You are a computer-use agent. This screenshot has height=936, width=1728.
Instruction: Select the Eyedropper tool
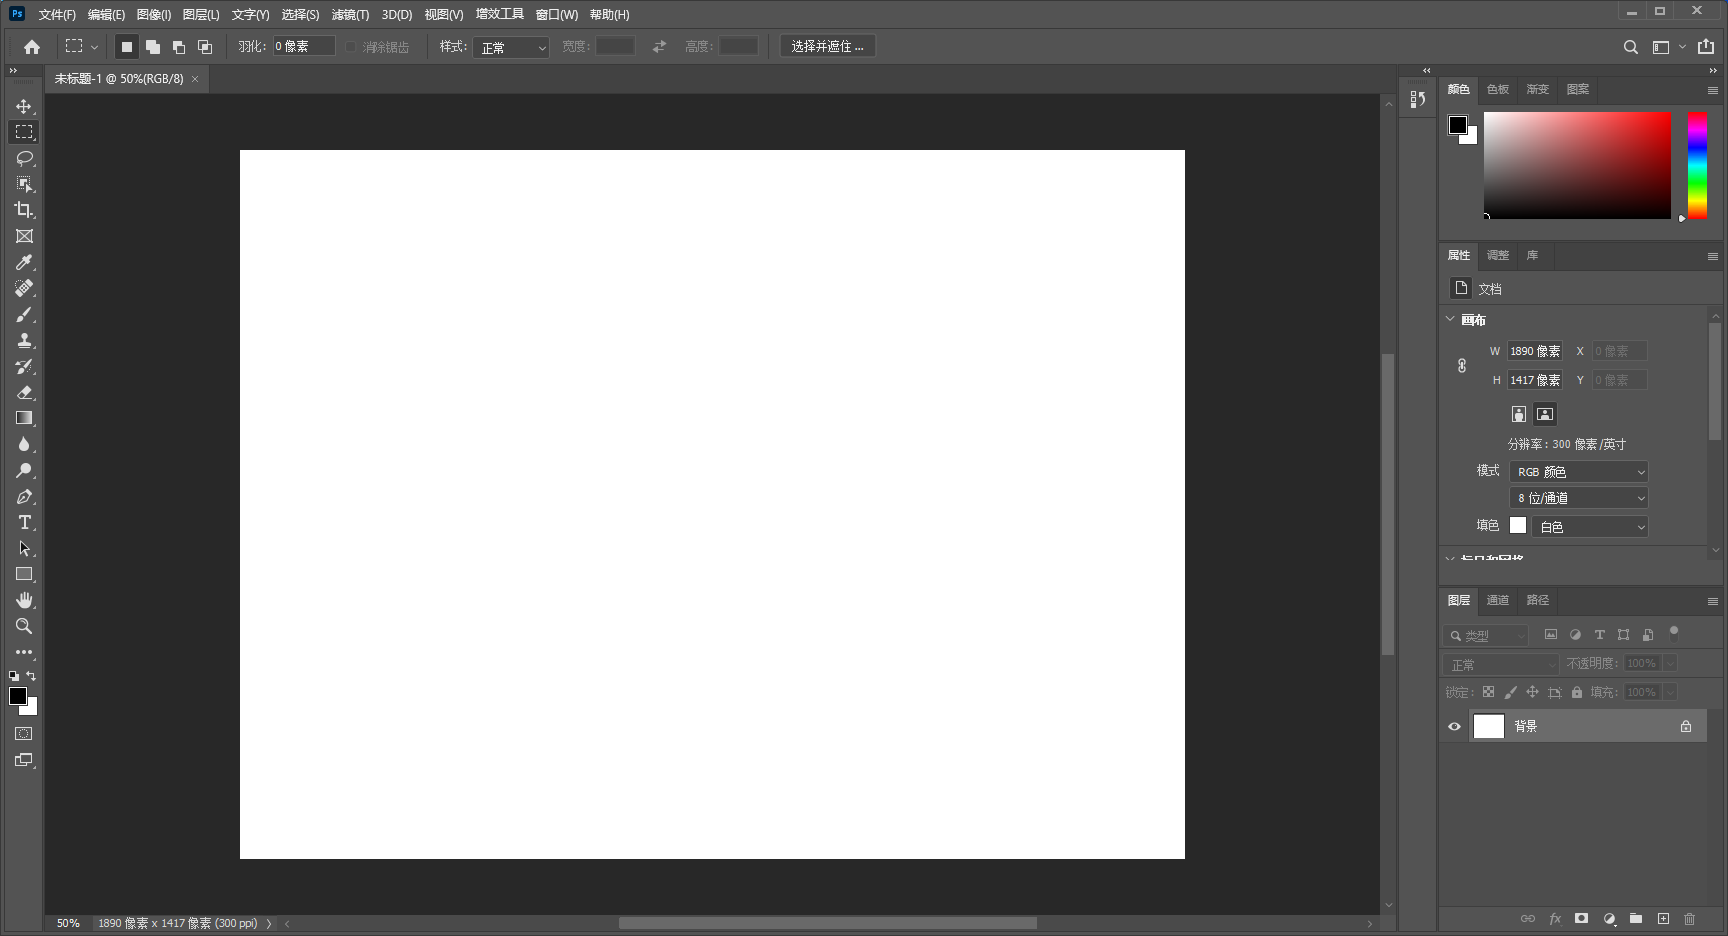coord(24,263)
